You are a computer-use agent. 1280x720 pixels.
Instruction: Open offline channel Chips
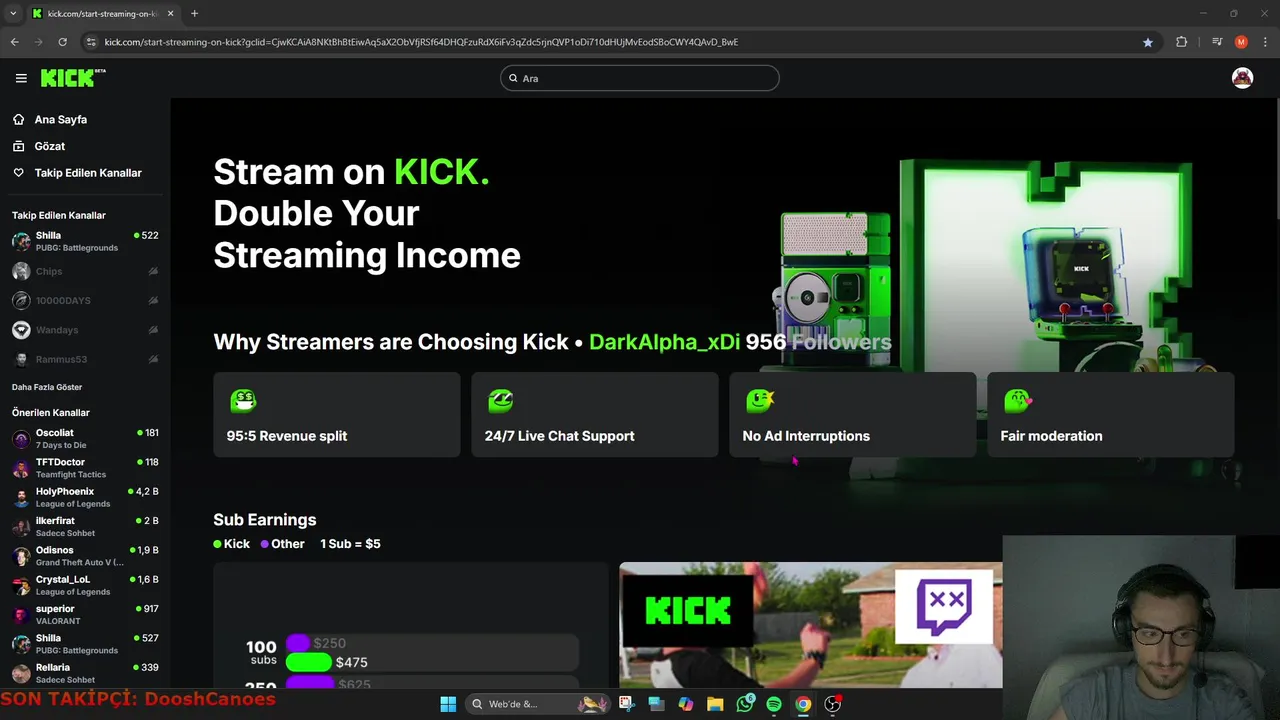(x=85, y=271)
